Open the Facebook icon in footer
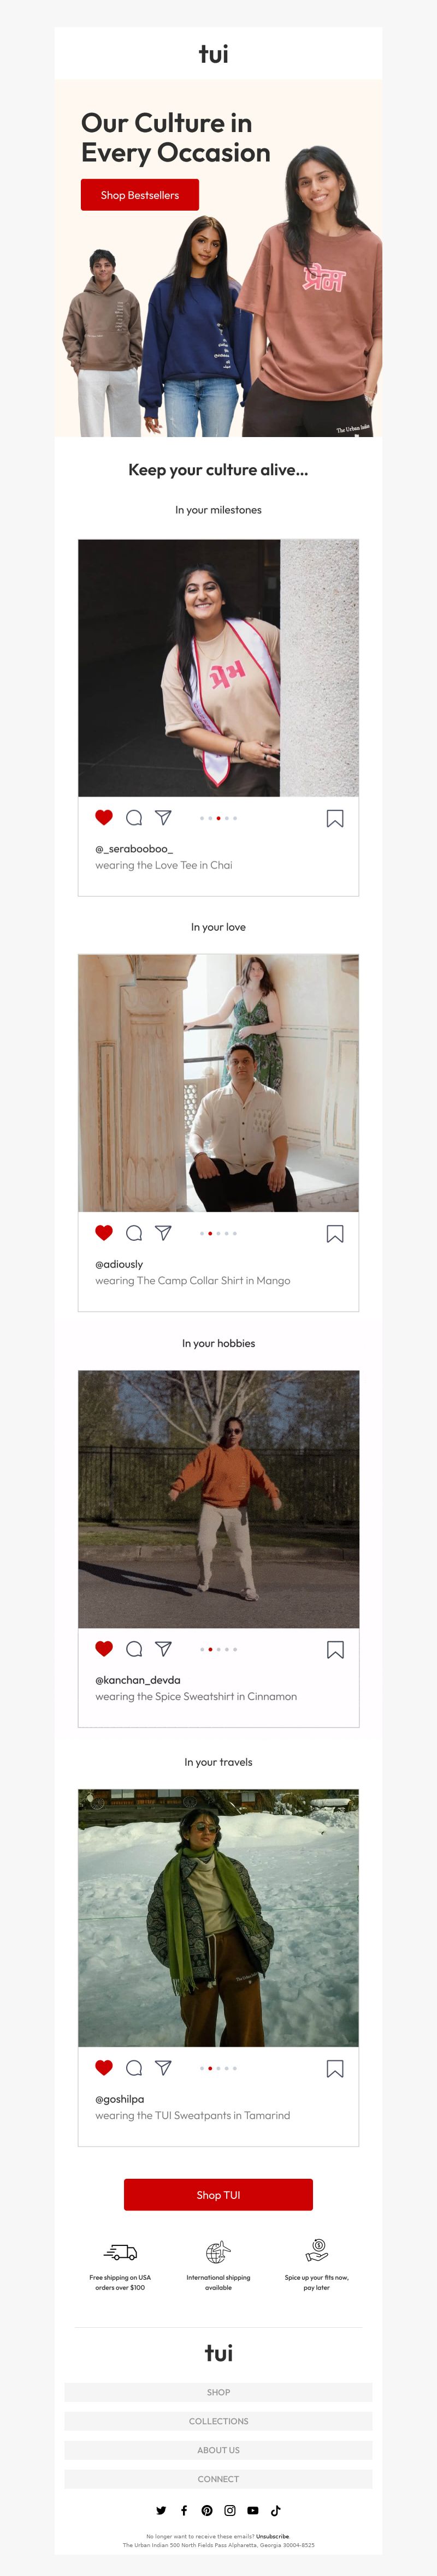This screenshot has height=2576, width=437. pyautogui.click(x=184, y=2510)
